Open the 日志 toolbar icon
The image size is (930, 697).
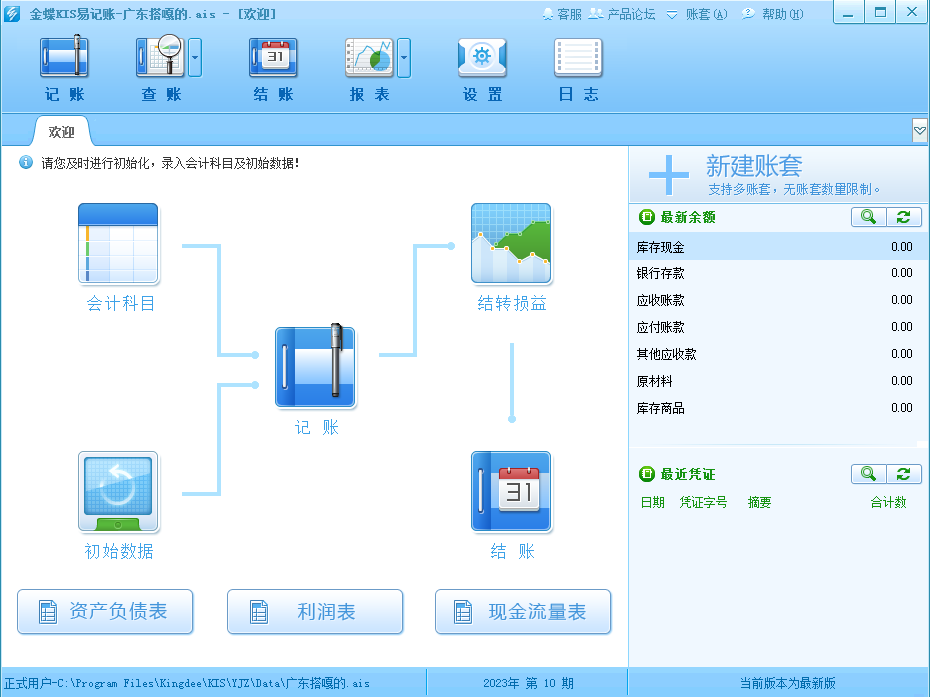click(x=578, y=57)
